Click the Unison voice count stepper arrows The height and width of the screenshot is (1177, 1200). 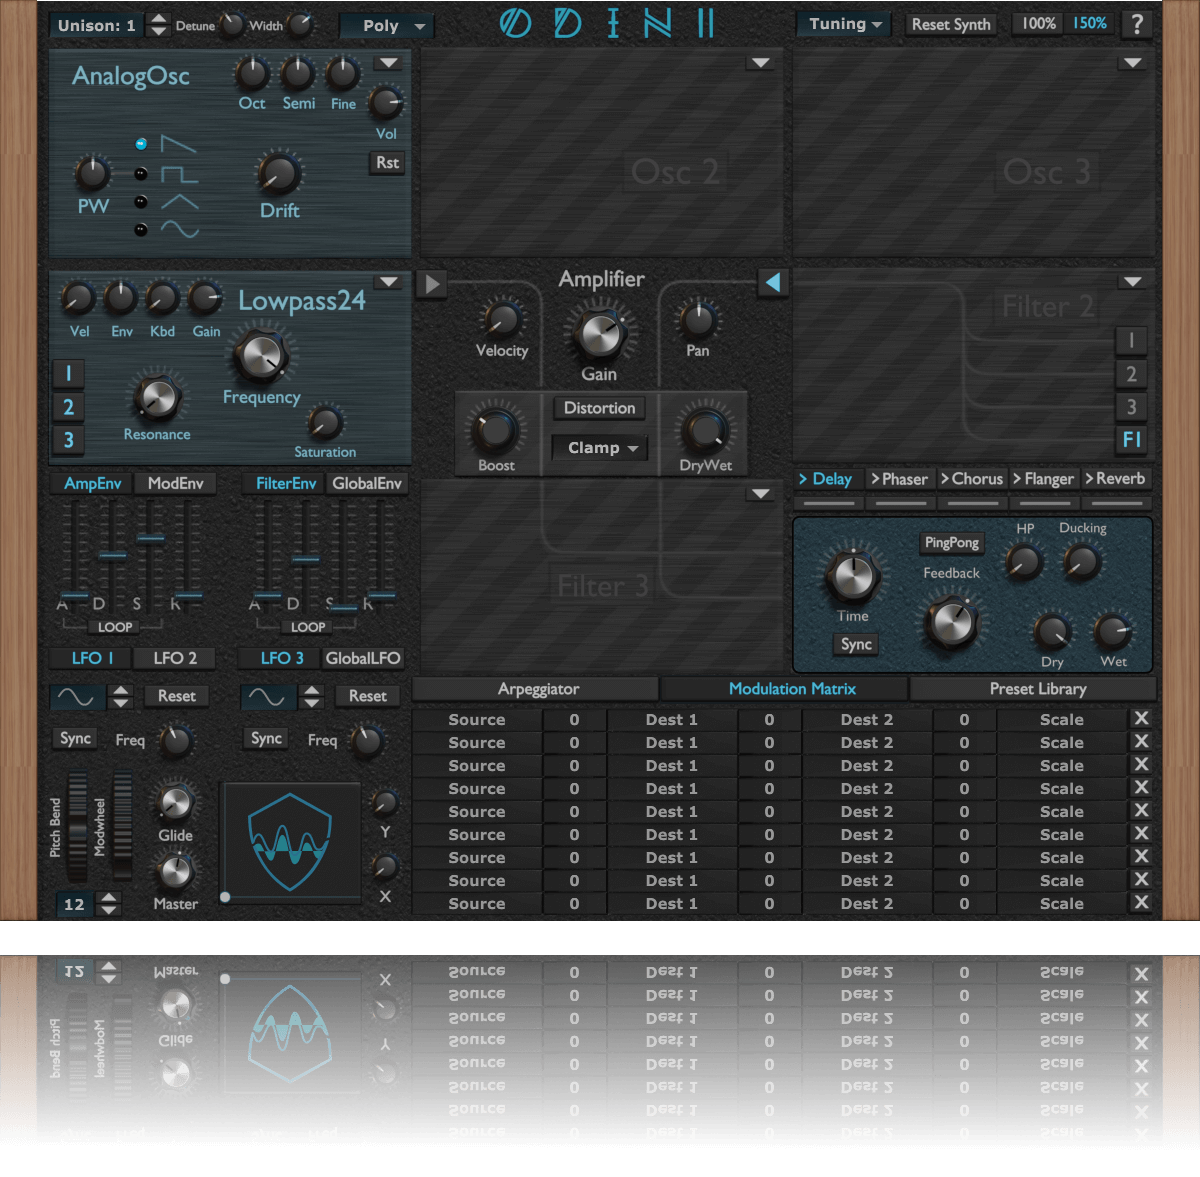click(158, 25)
